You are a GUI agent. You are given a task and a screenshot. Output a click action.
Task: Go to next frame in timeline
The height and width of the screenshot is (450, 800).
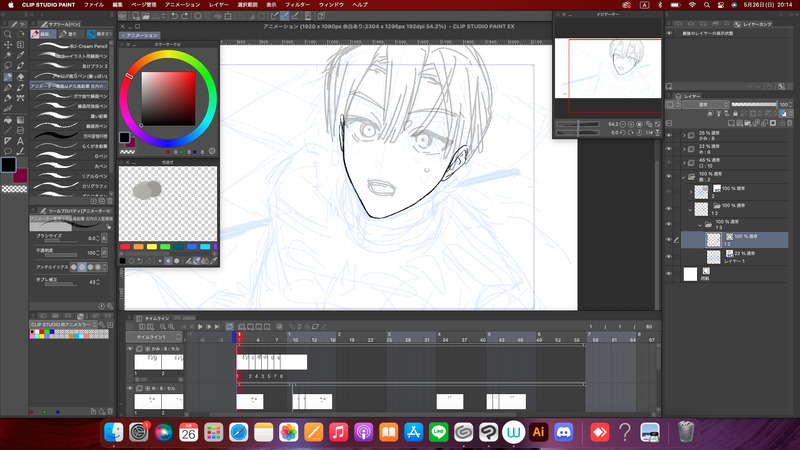[x=209, y=327]
